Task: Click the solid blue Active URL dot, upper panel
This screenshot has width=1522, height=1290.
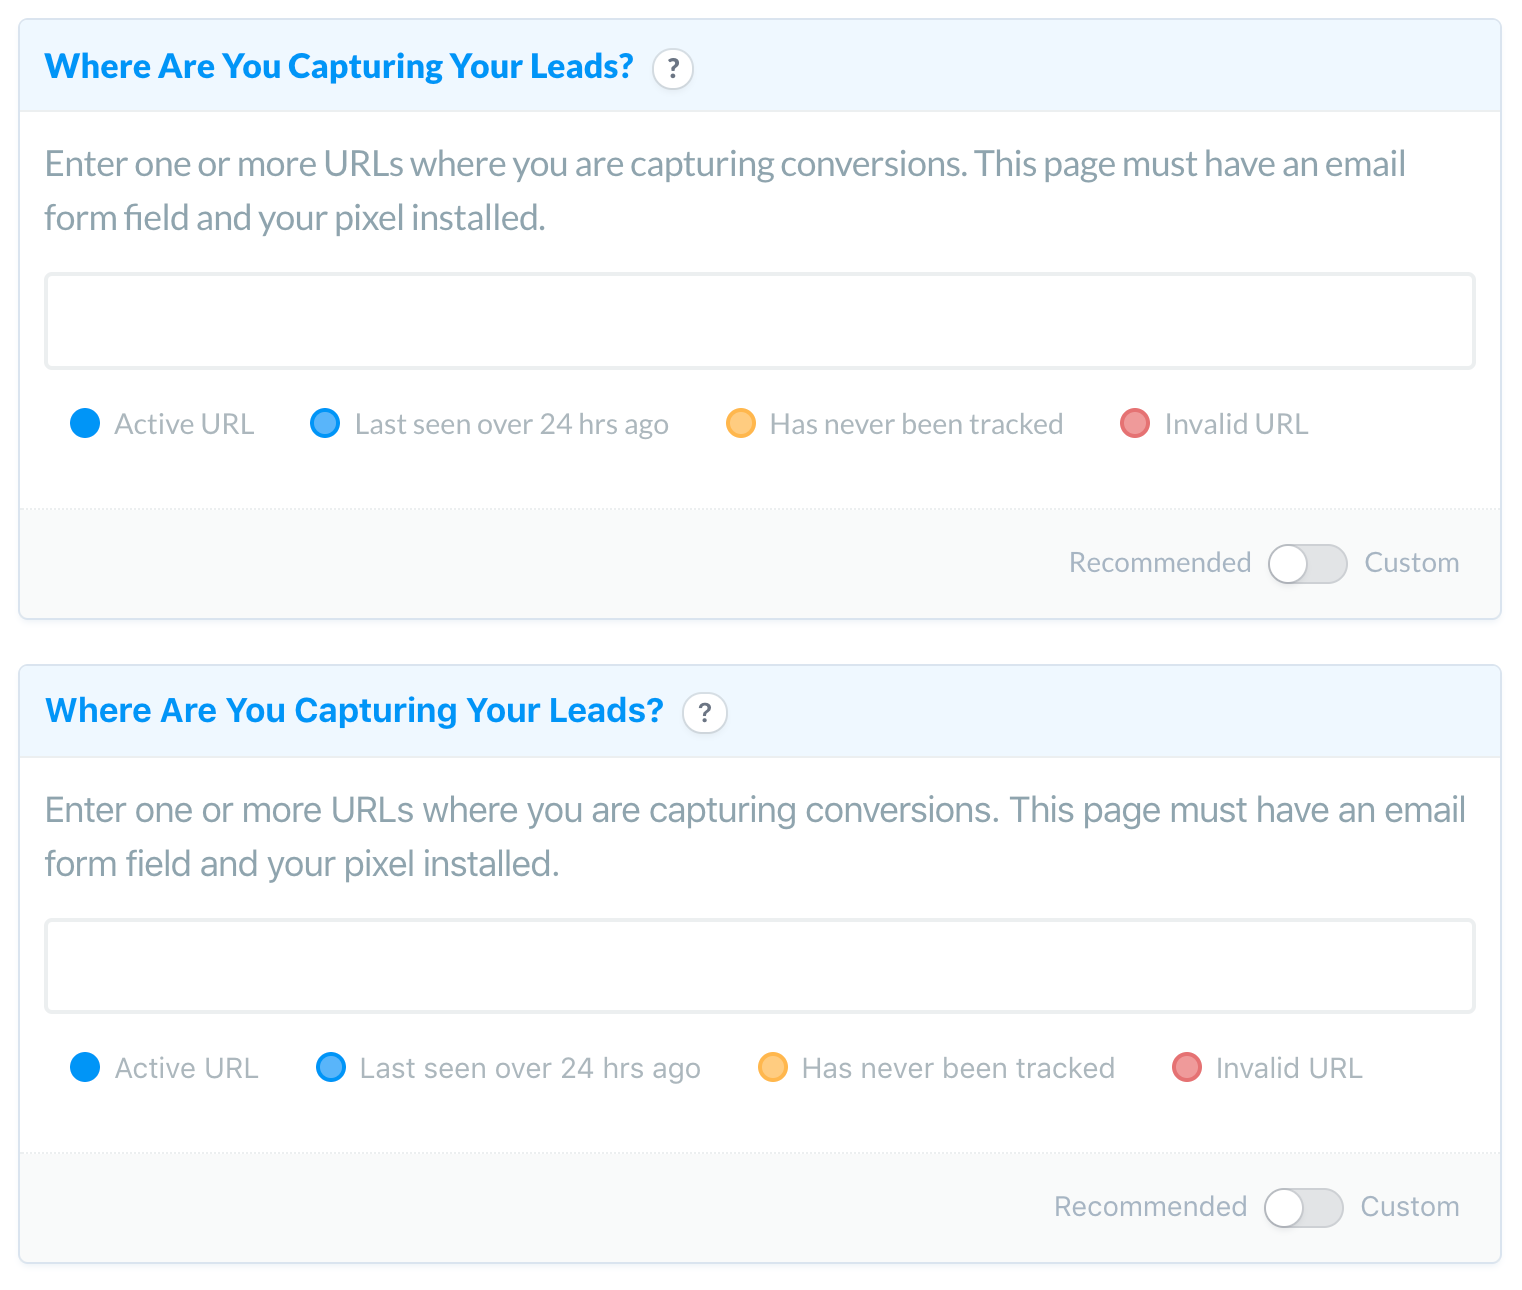Action: coord(86,424)
